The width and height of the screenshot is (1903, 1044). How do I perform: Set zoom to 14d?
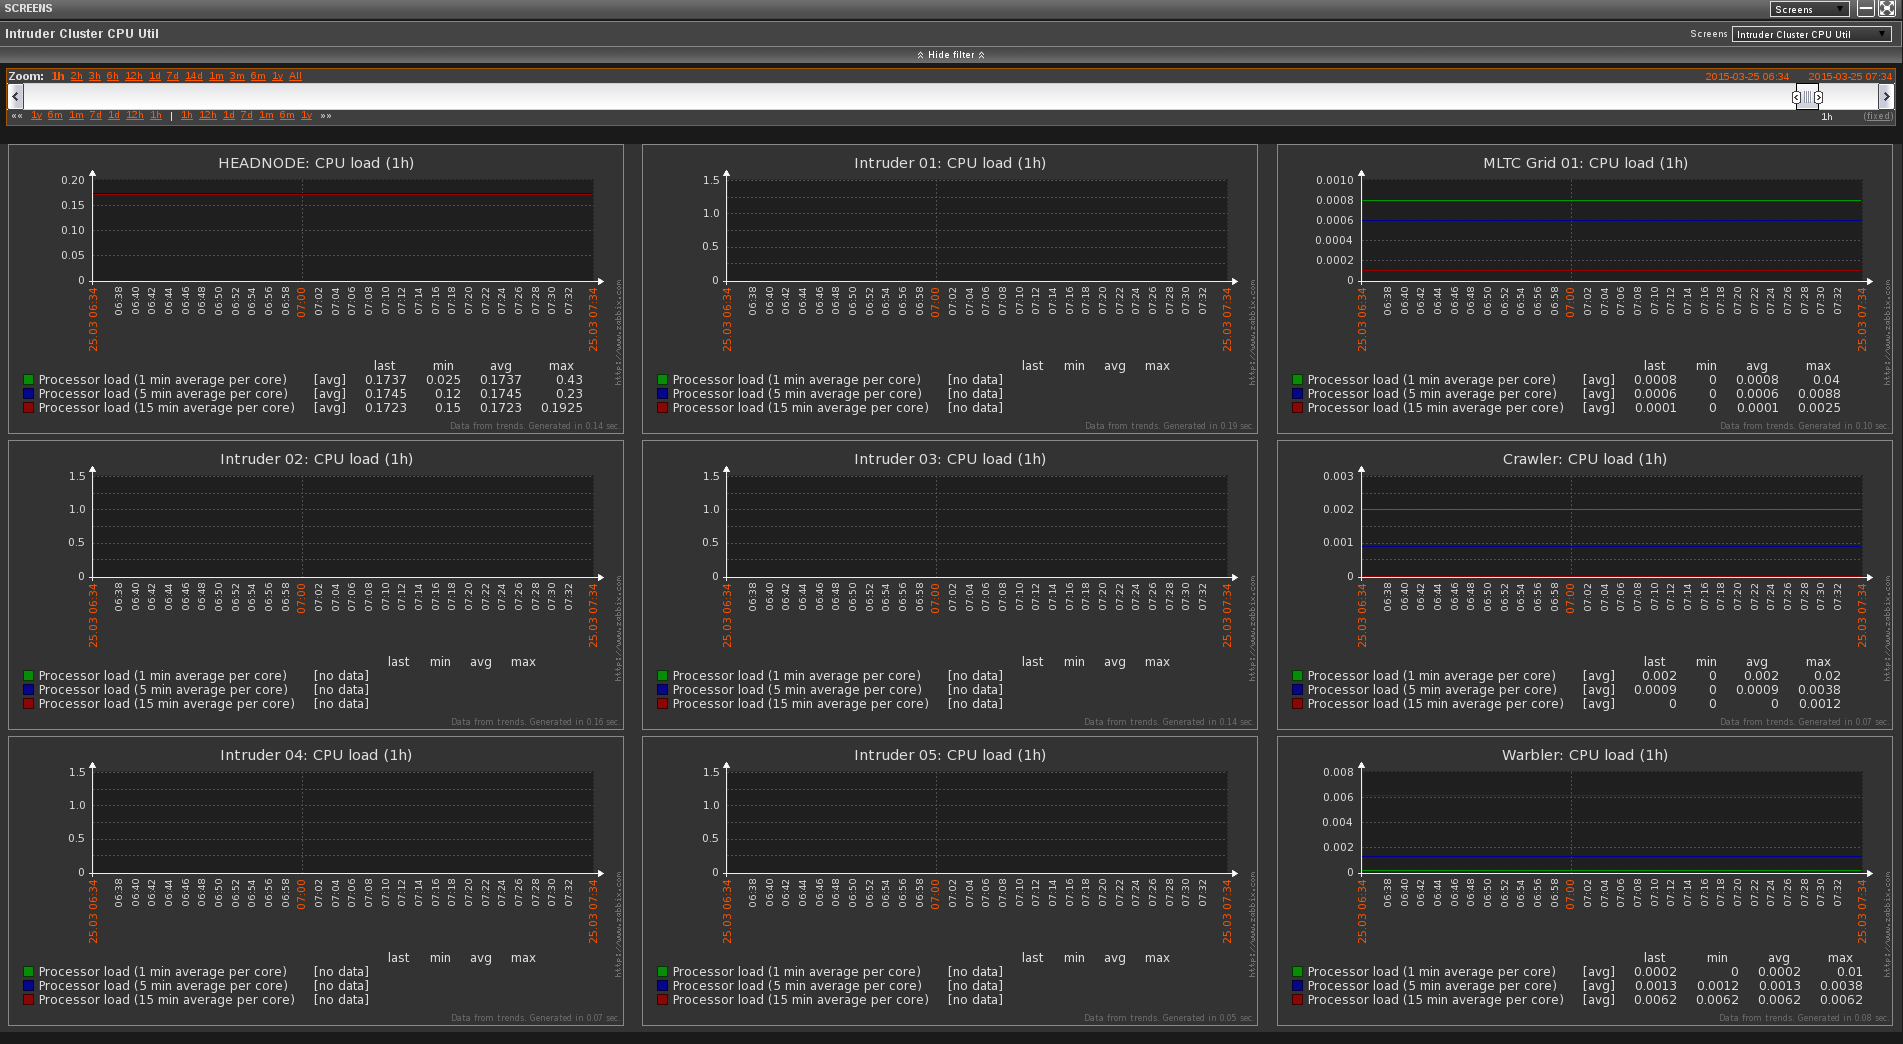tap(193, 76)
